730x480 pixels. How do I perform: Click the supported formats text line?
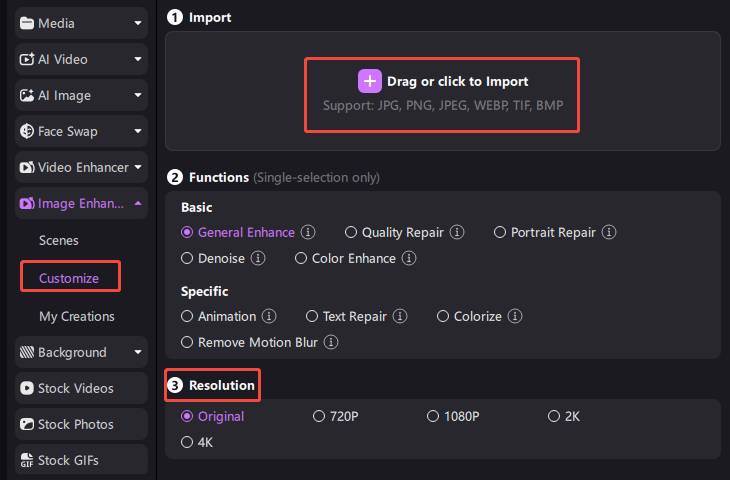443,106
